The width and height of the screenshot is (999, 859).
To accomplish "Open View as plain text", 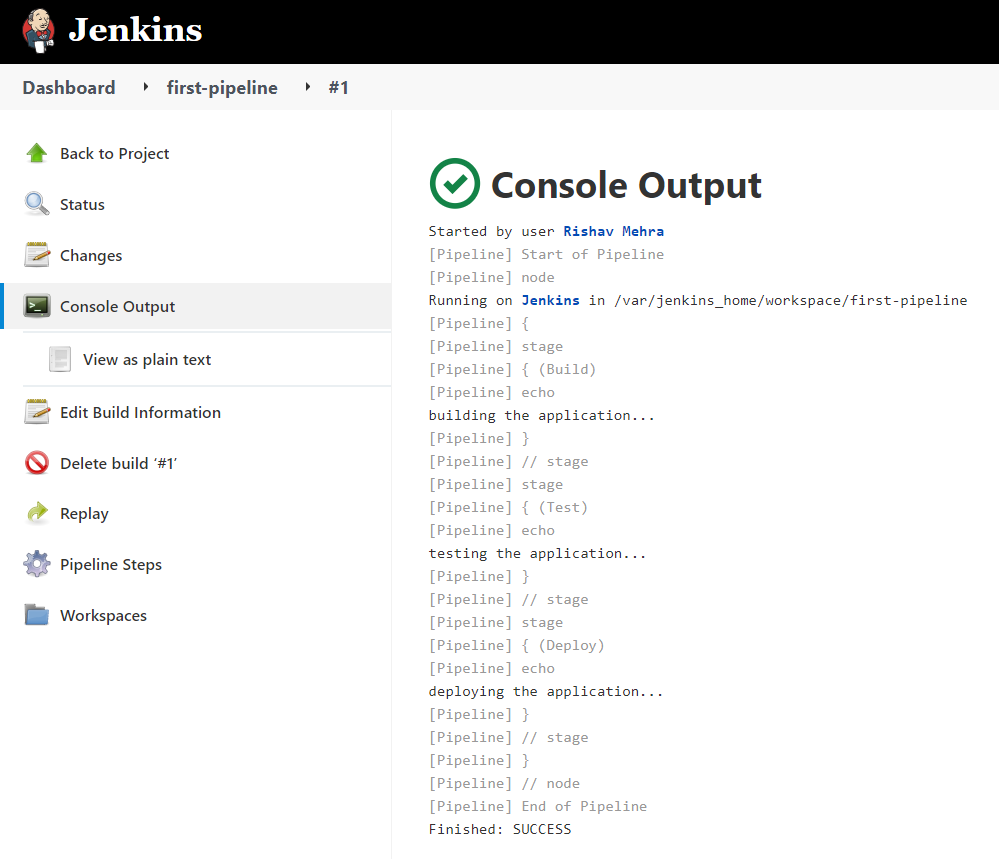I will coord(147,360).
